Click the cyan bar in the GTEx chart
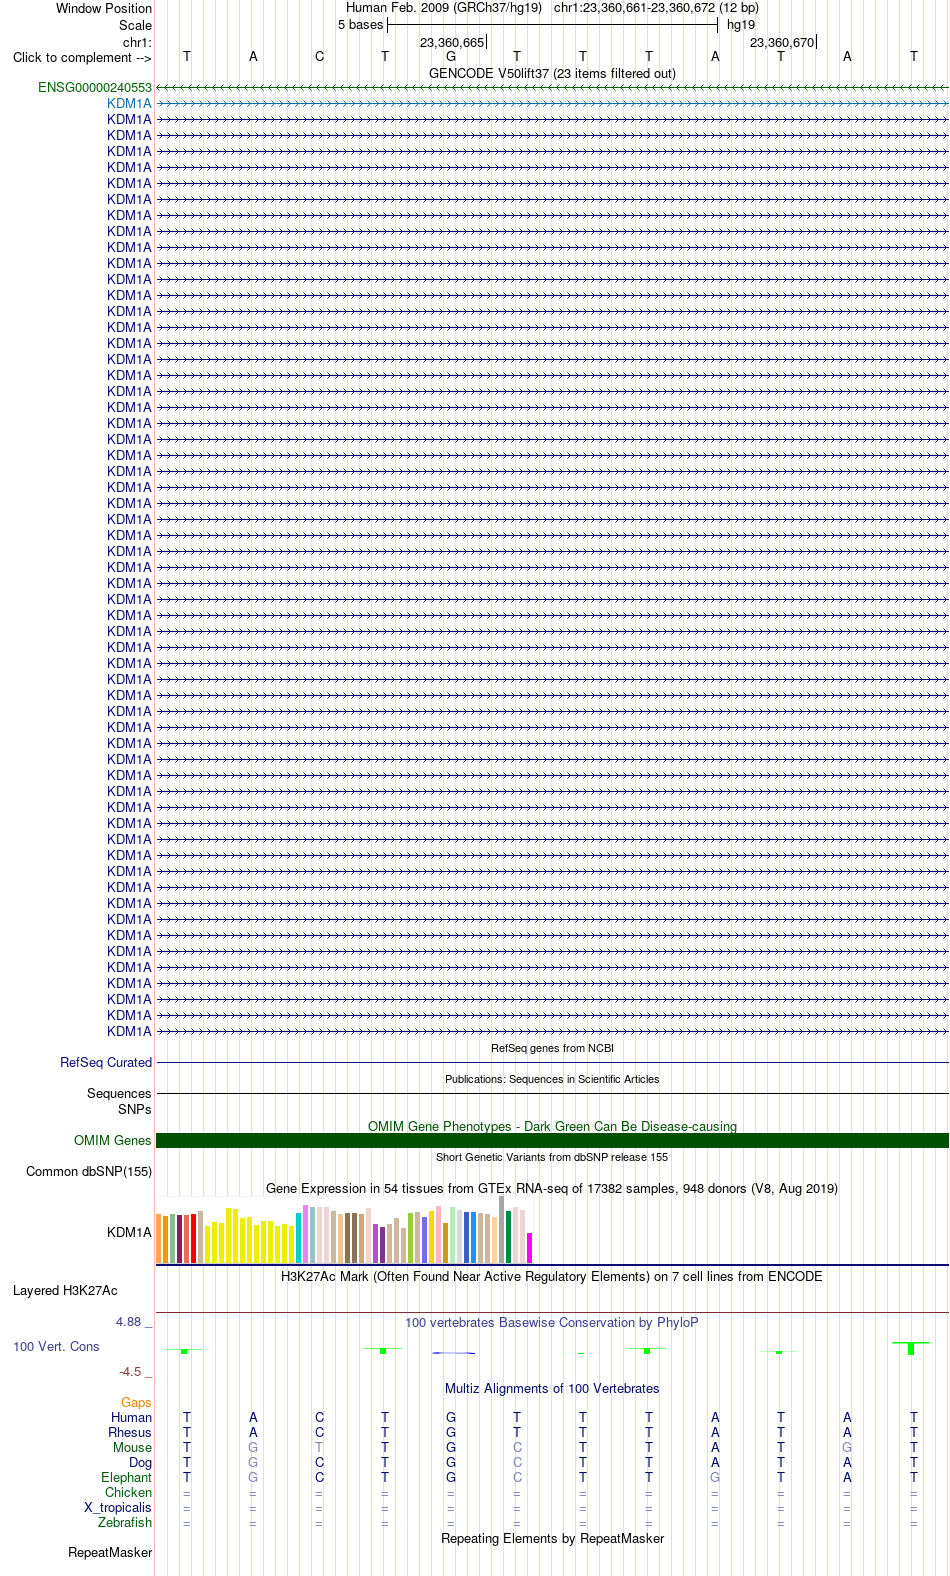The width and height of the screenshot is (950, 1576). click(x=299, y=1238)
